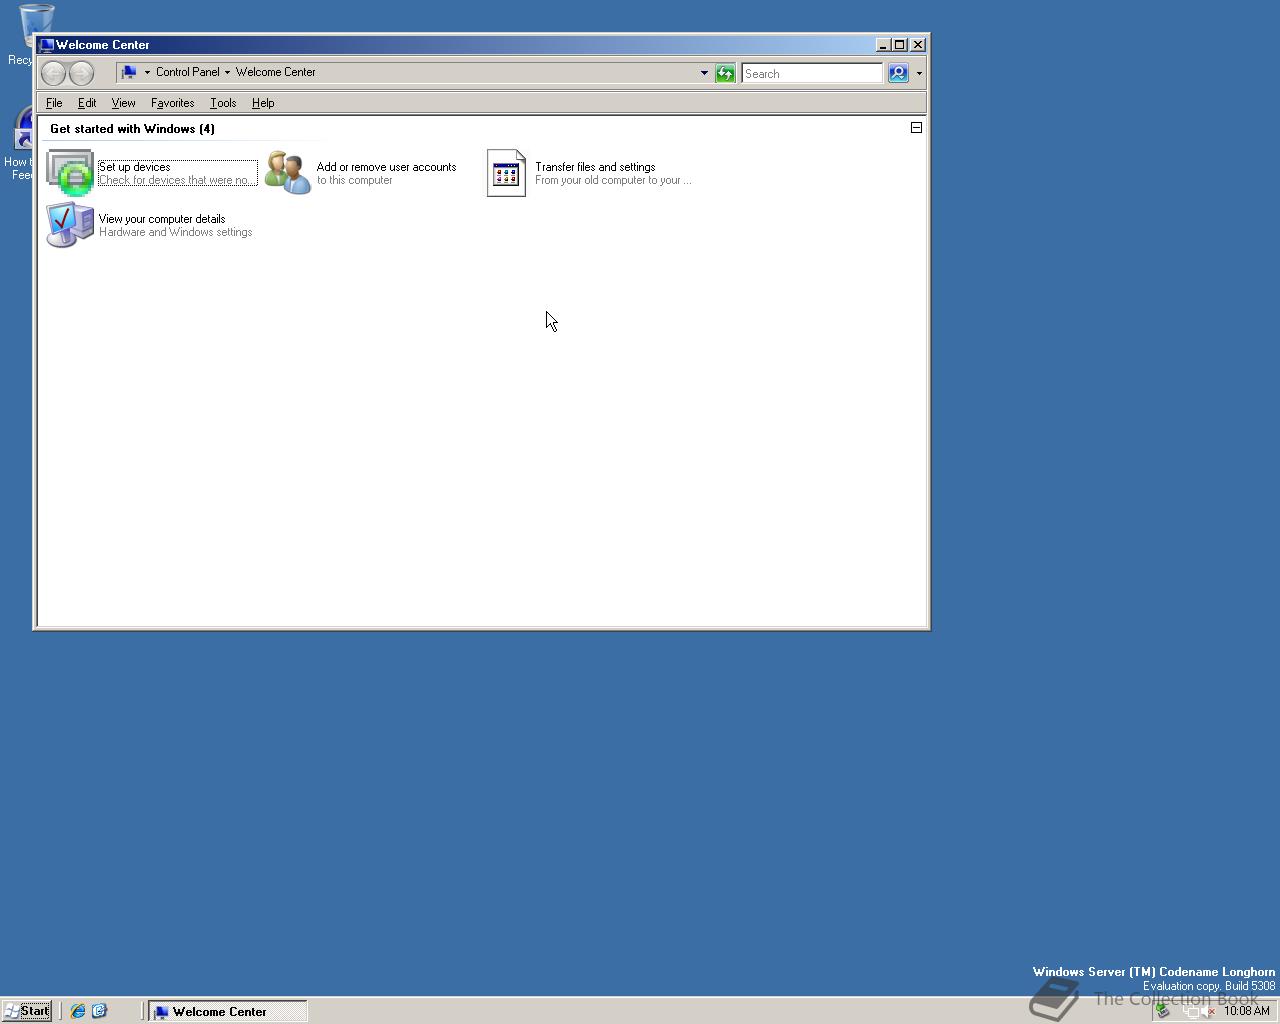Open Transfer files and settings icon
Viewport: 1280px width, 1024px height.
point(506,173)
